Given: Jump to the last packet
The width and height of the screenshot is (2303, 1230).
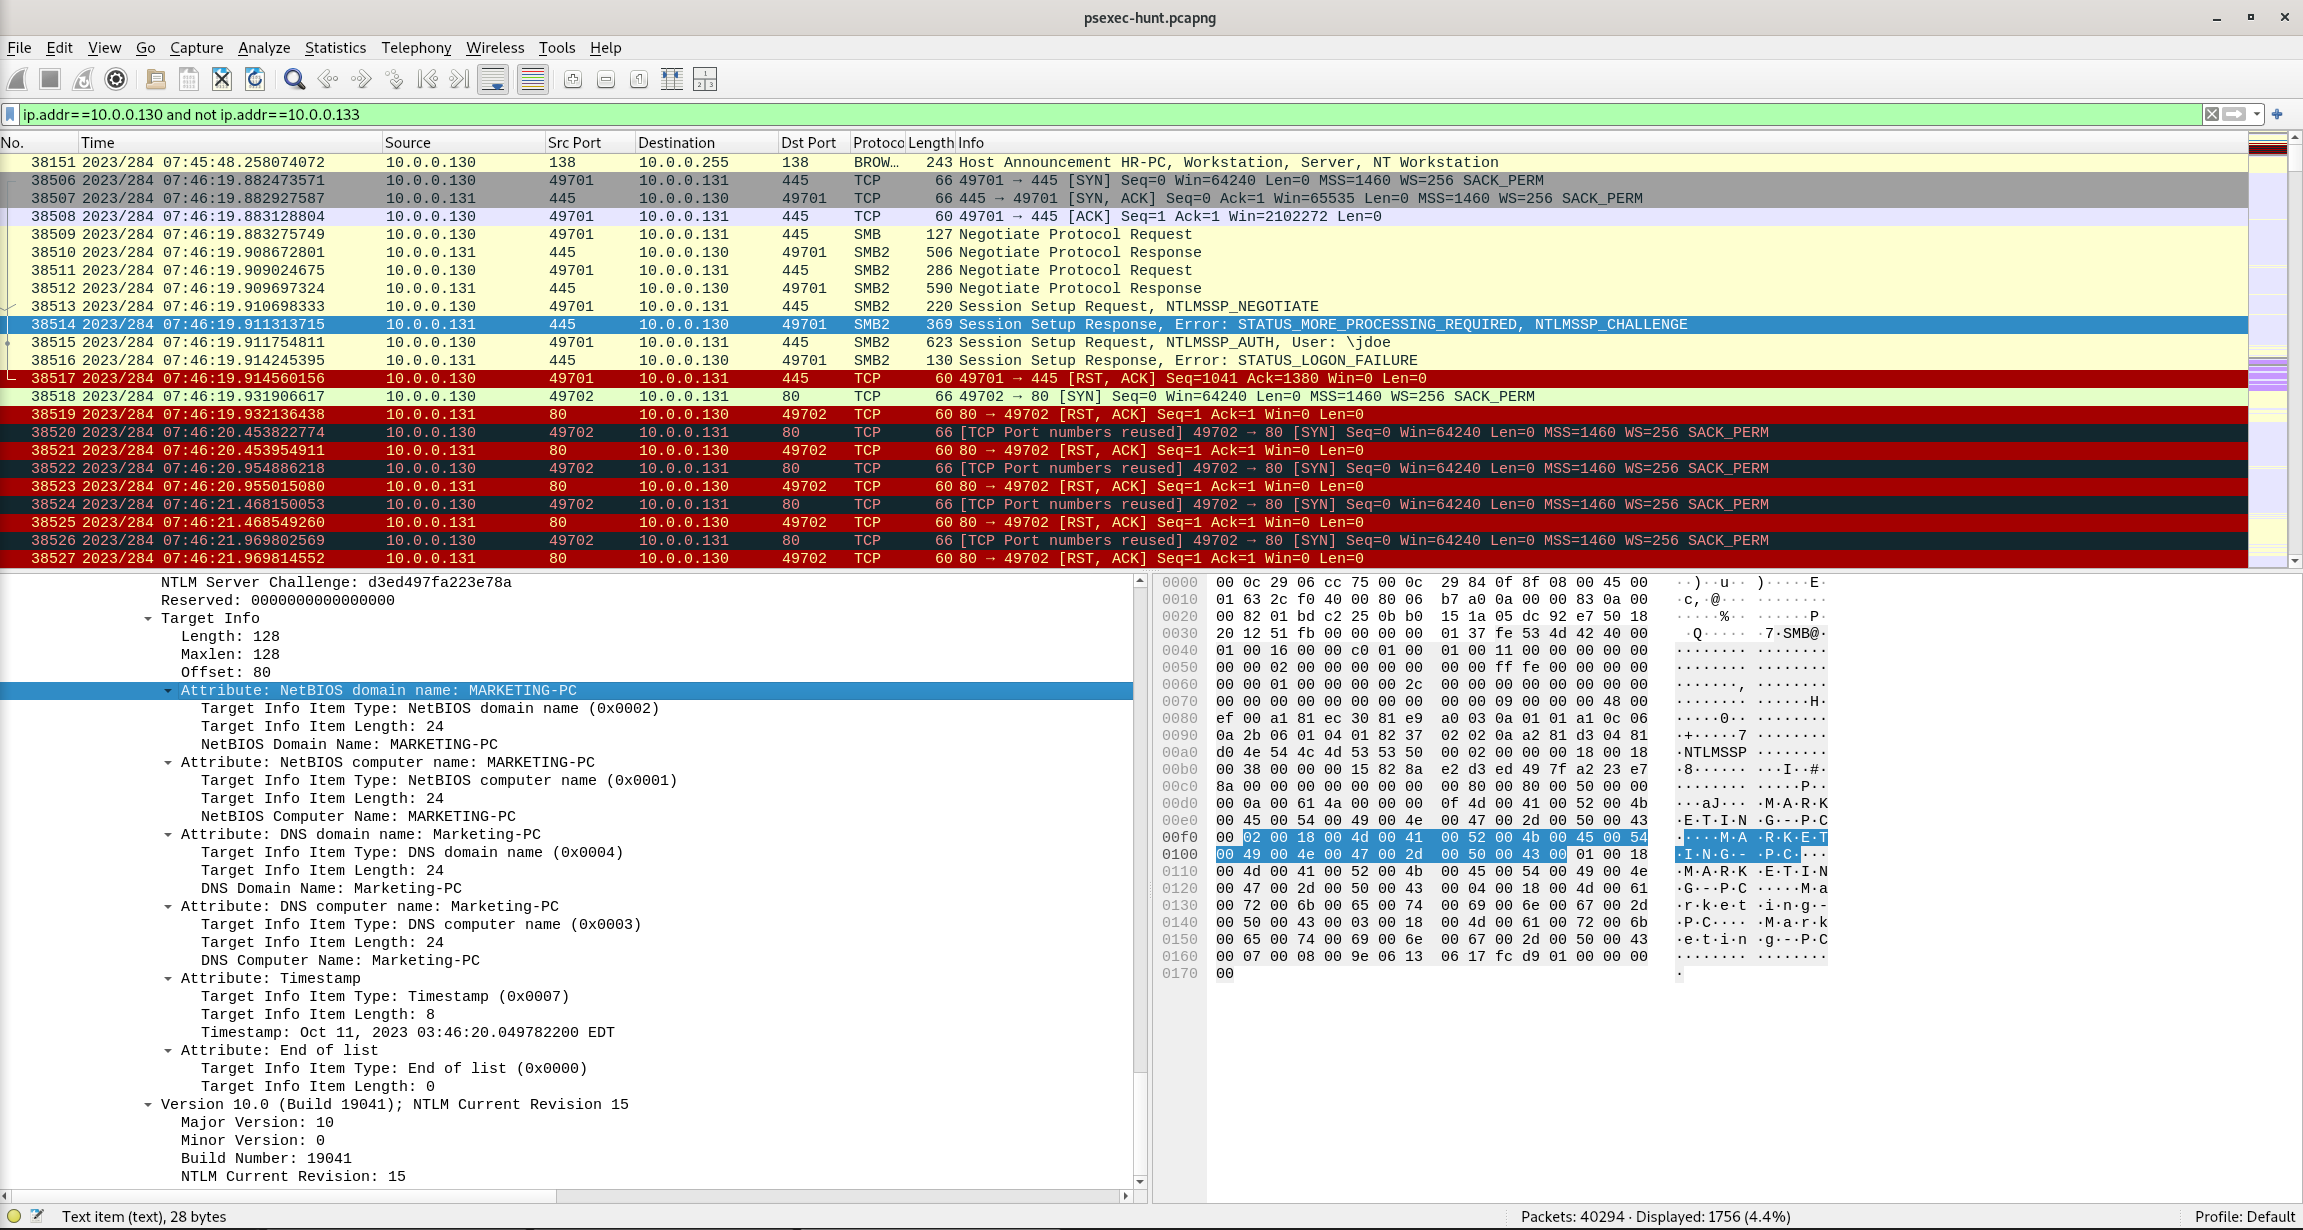Looking at the screenshot, I should coord(460,80).
